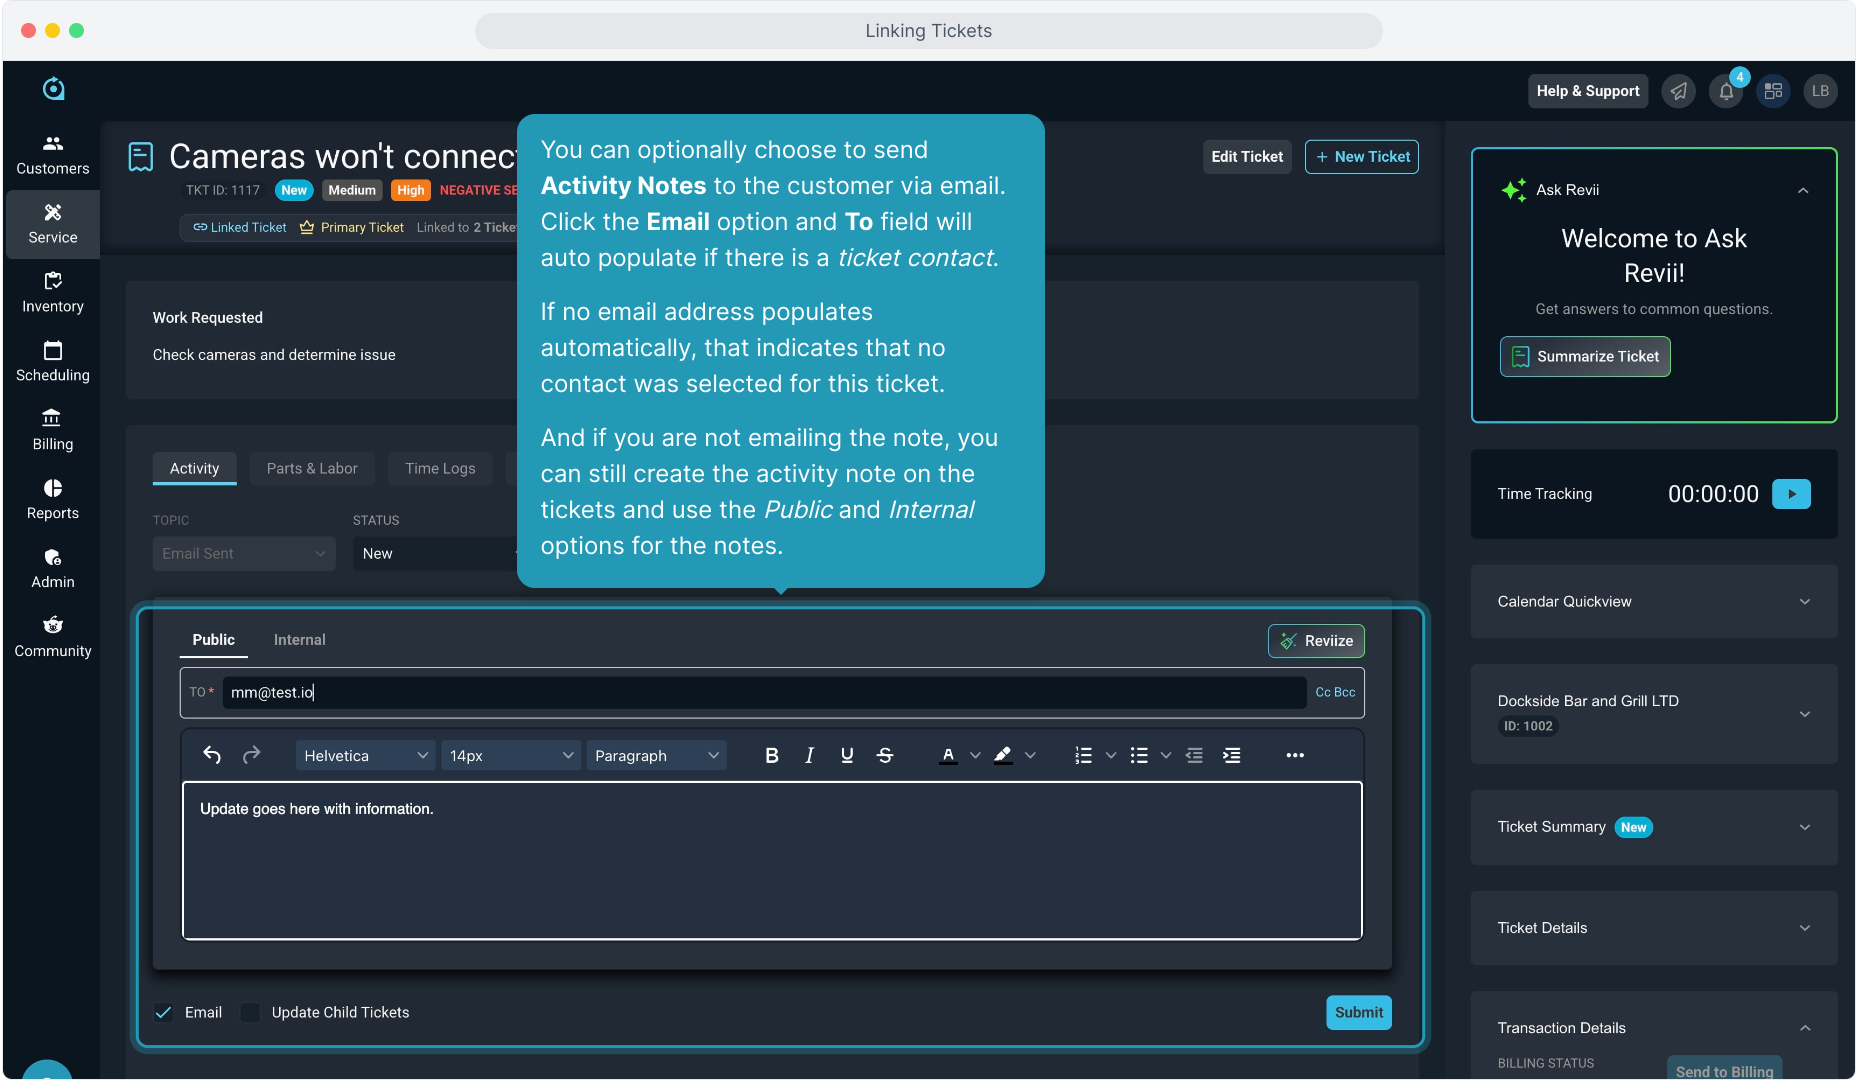This screenshot has width=1858, height=1080.
Task: Expand the Calendar Quickview panel
Action: pos(1653,602)
